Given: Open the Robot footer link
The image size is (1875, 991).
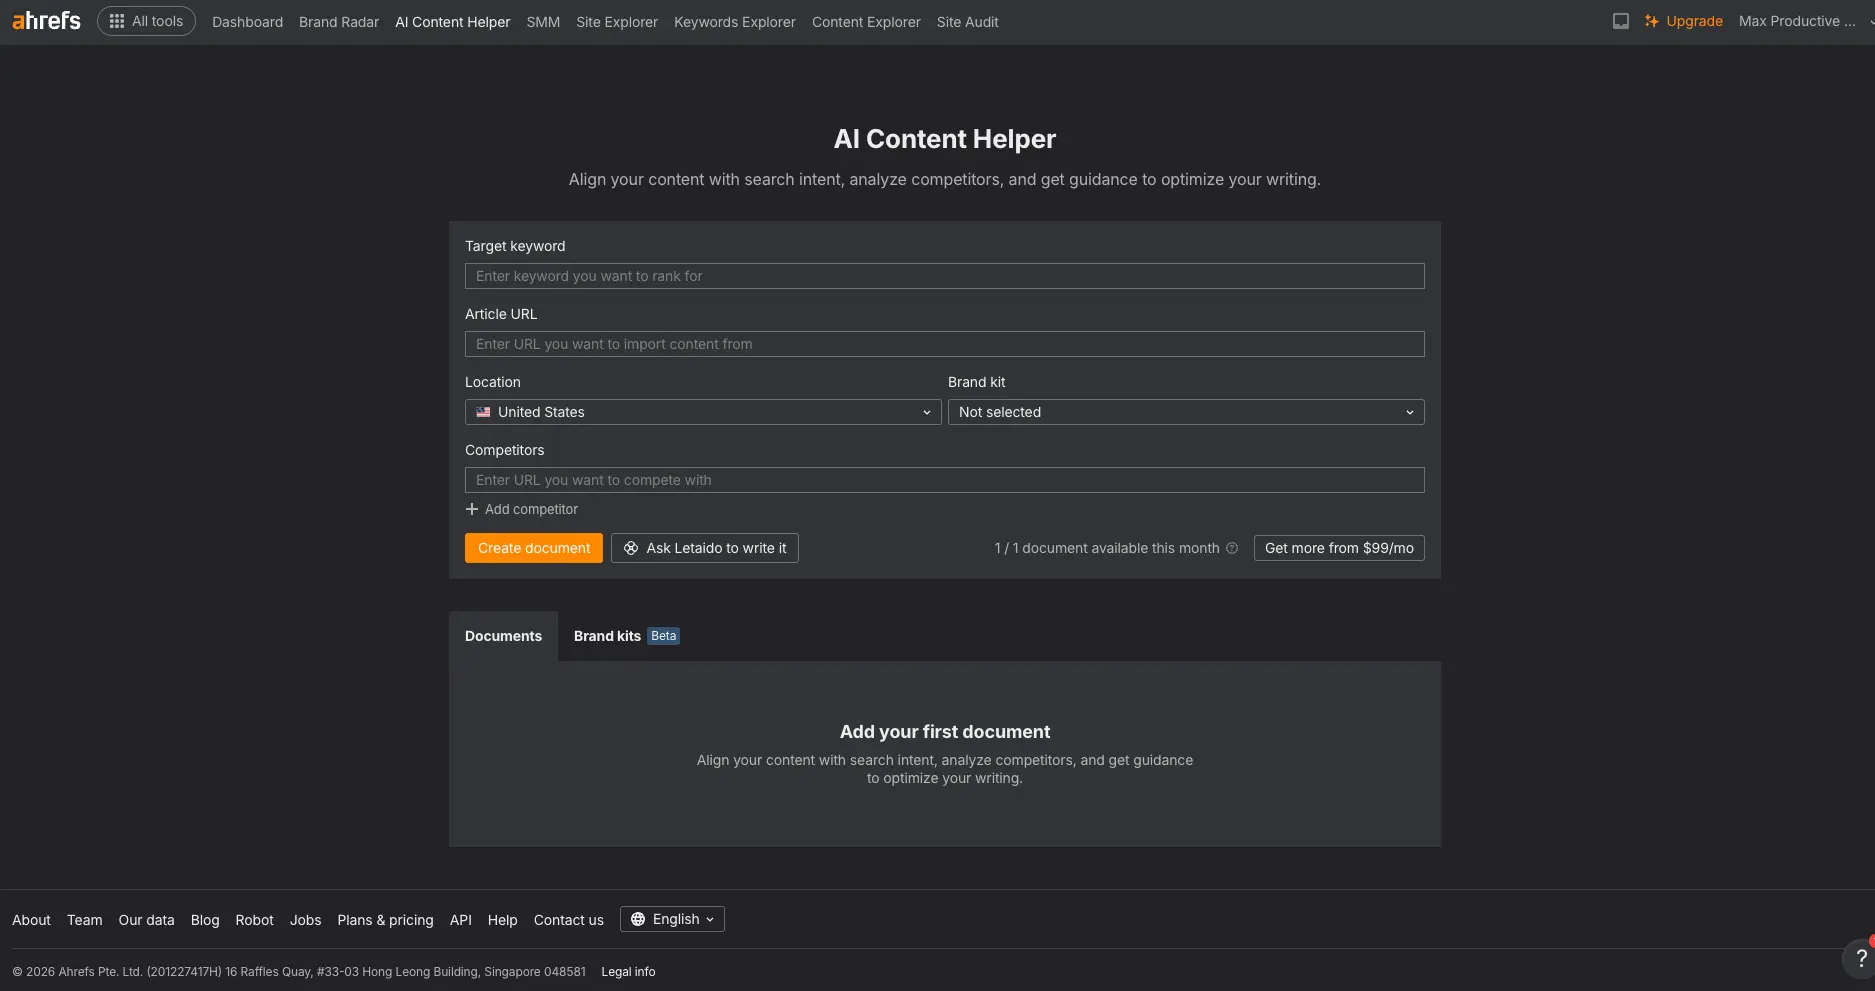Looking at the screenshot, I should coord(254,920).
